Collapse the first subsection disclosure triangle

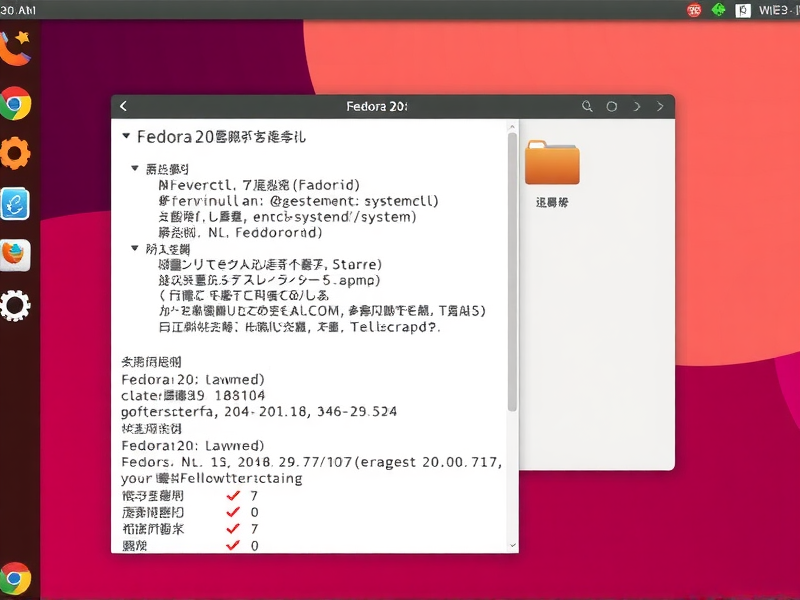click(136, 168)
